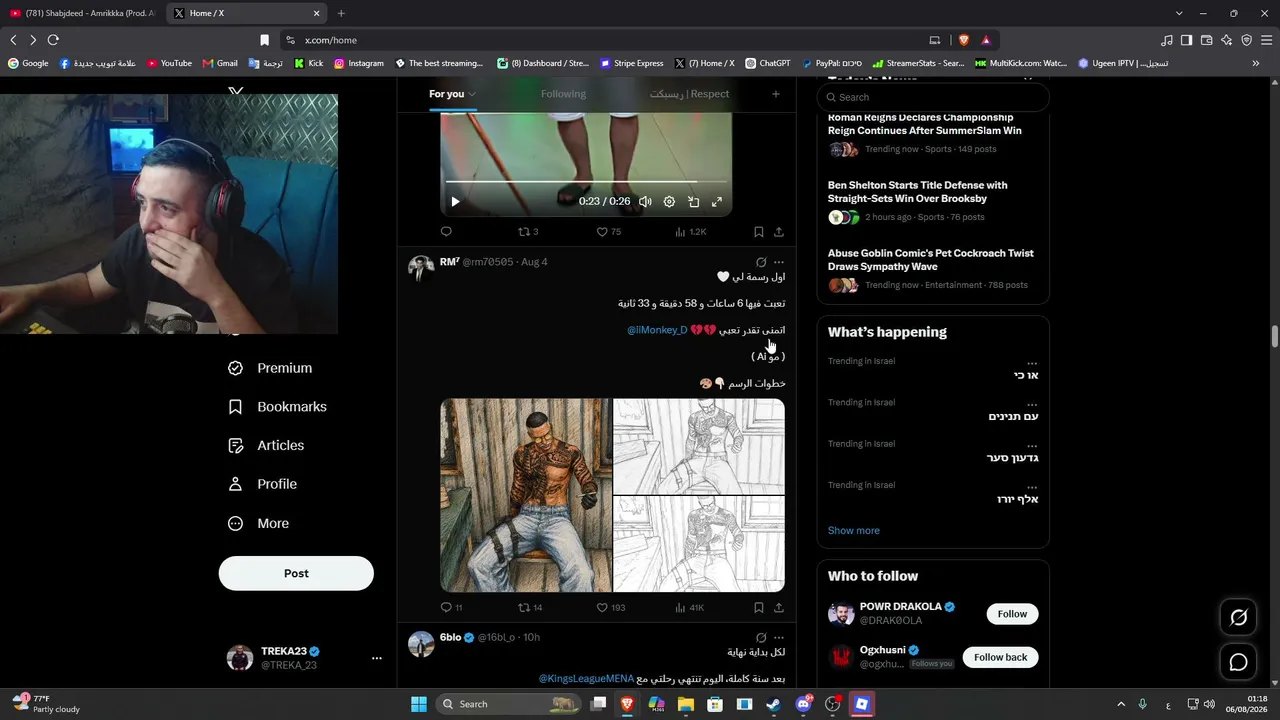Follow POWR DRAKOLA
Image resolution: width=1280 pixels, height=720 pixels.
pyautogui.click(x=1012, y=614)
